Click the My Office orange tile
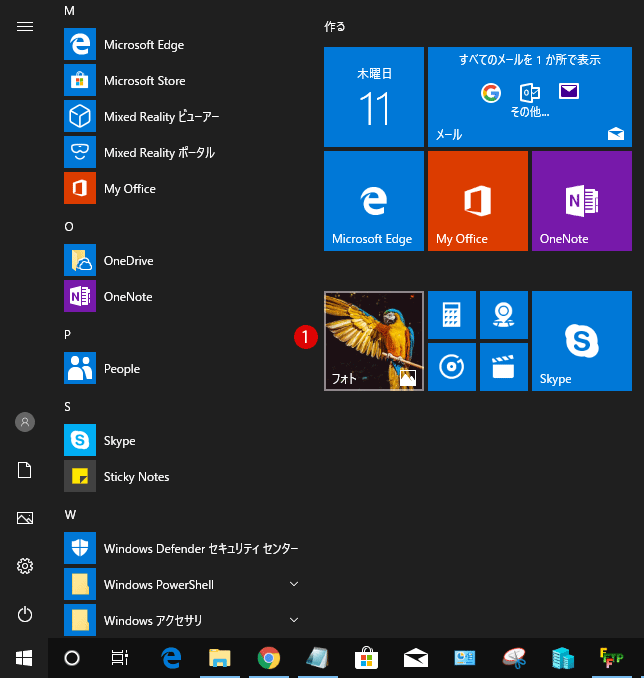The image size is (644, 678). tap(478, 201)
